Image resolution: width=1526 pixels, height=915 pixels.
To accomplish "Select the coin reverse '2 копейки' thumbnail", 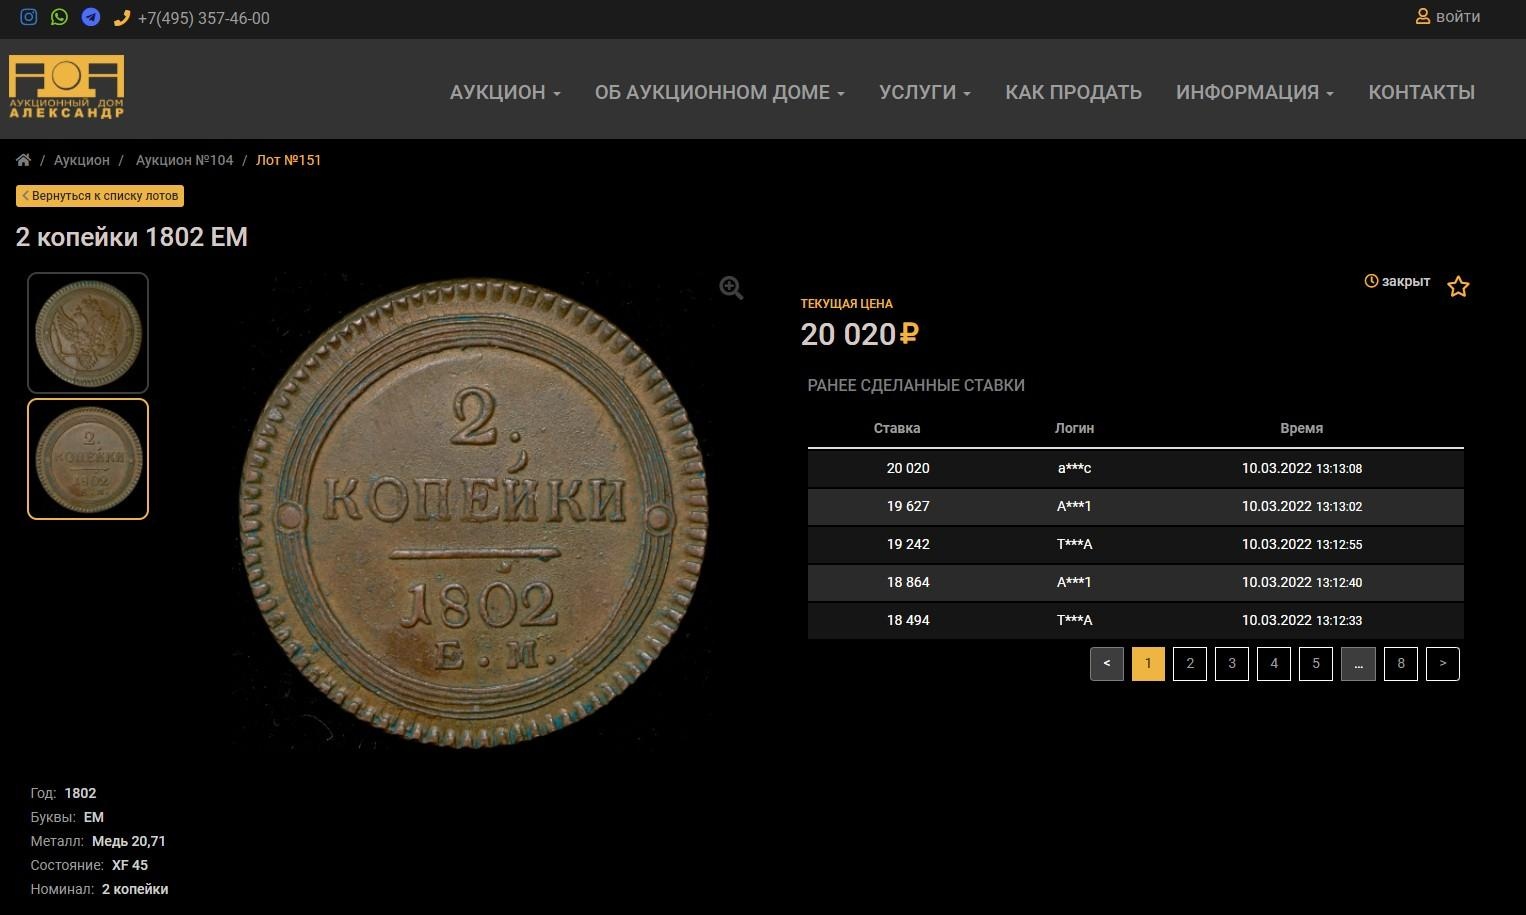I will pyautogui.click(x=88, y=459).
